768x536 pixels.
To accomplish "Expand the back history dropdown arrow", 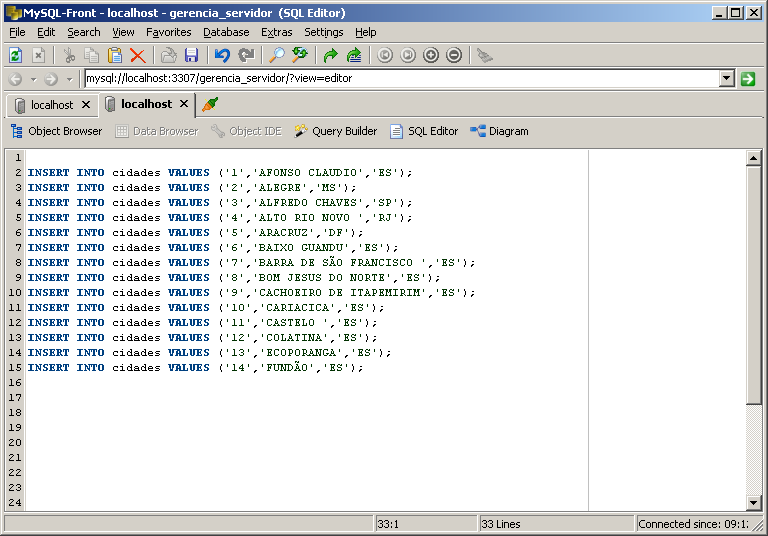I will pos(33,79).
